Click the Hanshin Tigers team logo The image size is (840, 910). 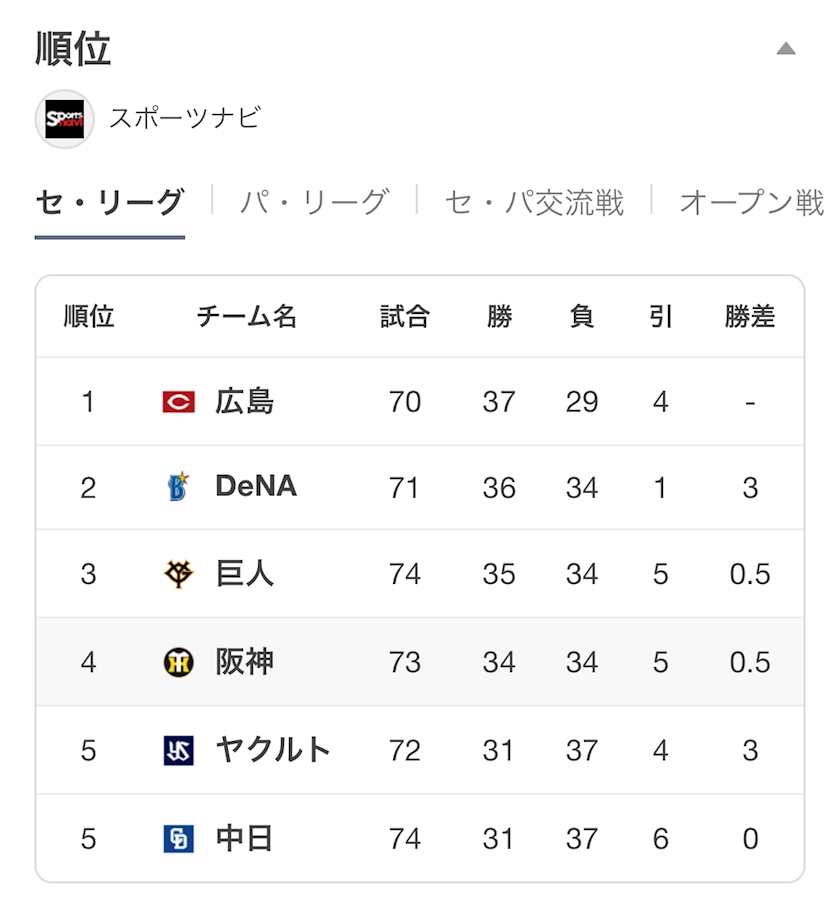[178, 662]
